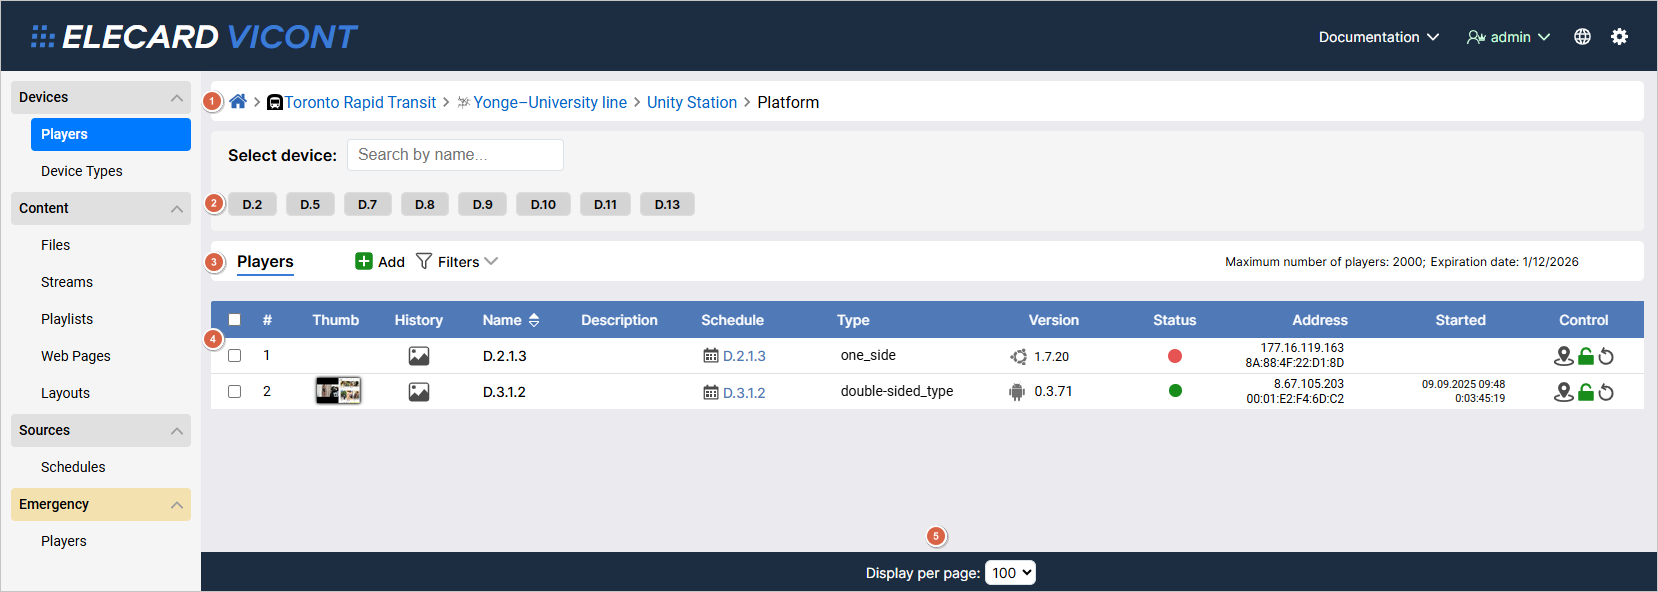This screenshot has height=592, width=1658.
Task: Open the D.3.1.2 schedule link
Action: click(743, 393)
